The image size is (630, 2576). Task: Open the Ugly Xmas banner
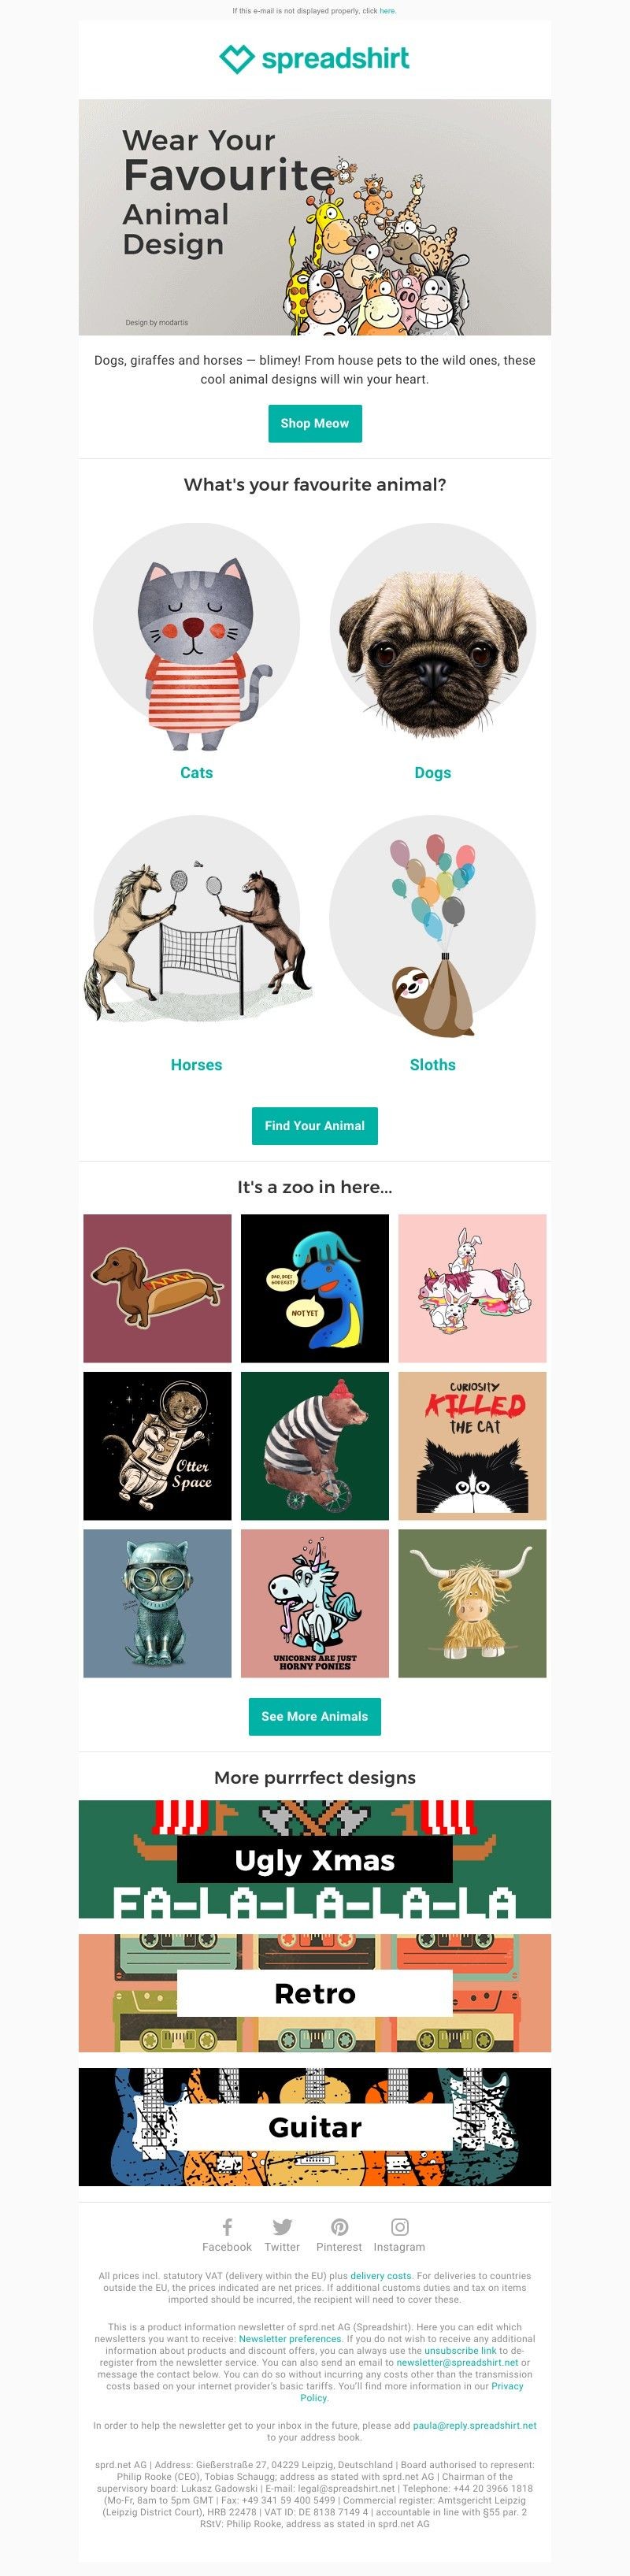(315, 1859)
